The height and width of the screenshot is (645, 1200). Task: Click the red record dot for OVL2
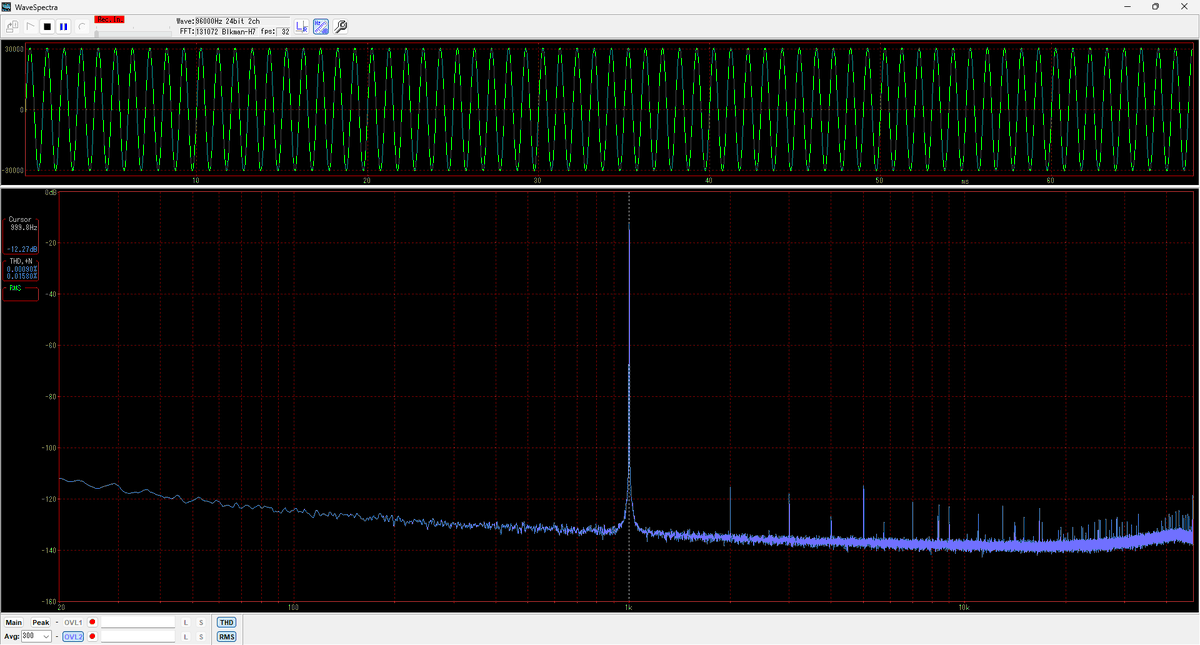[x=92, y=636]
